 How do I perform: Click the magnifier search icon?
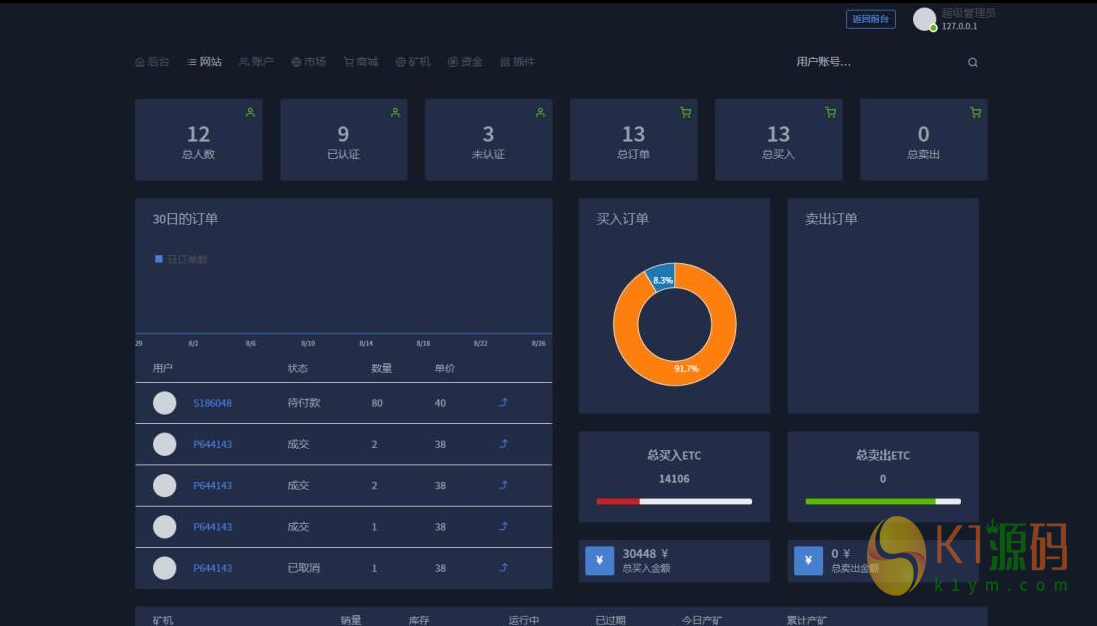click(x=972, y=62)
